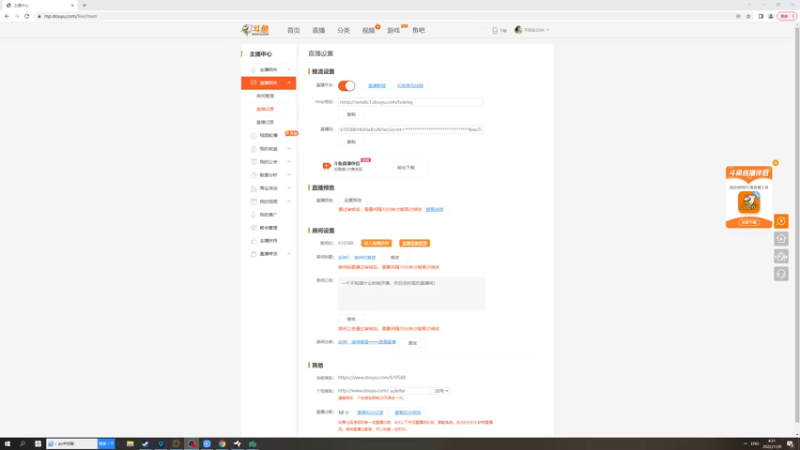
Task: Click the user avatar in header
Action: pos(518,30)
